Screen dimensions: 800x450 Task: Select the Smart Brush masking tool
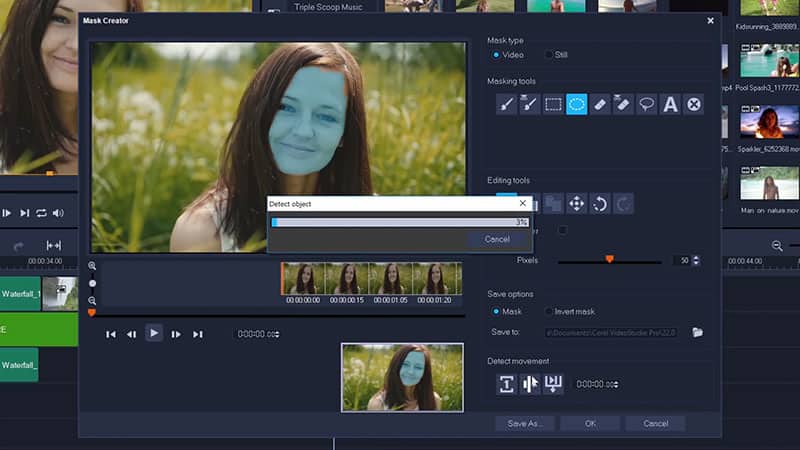point(530,105)
